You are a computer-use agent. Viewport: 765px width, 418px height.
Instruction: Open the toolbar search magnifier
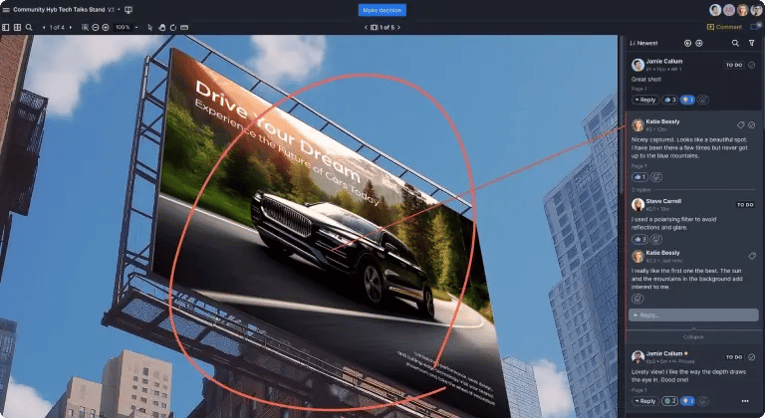pyautogui.click(x=29, y=27)
